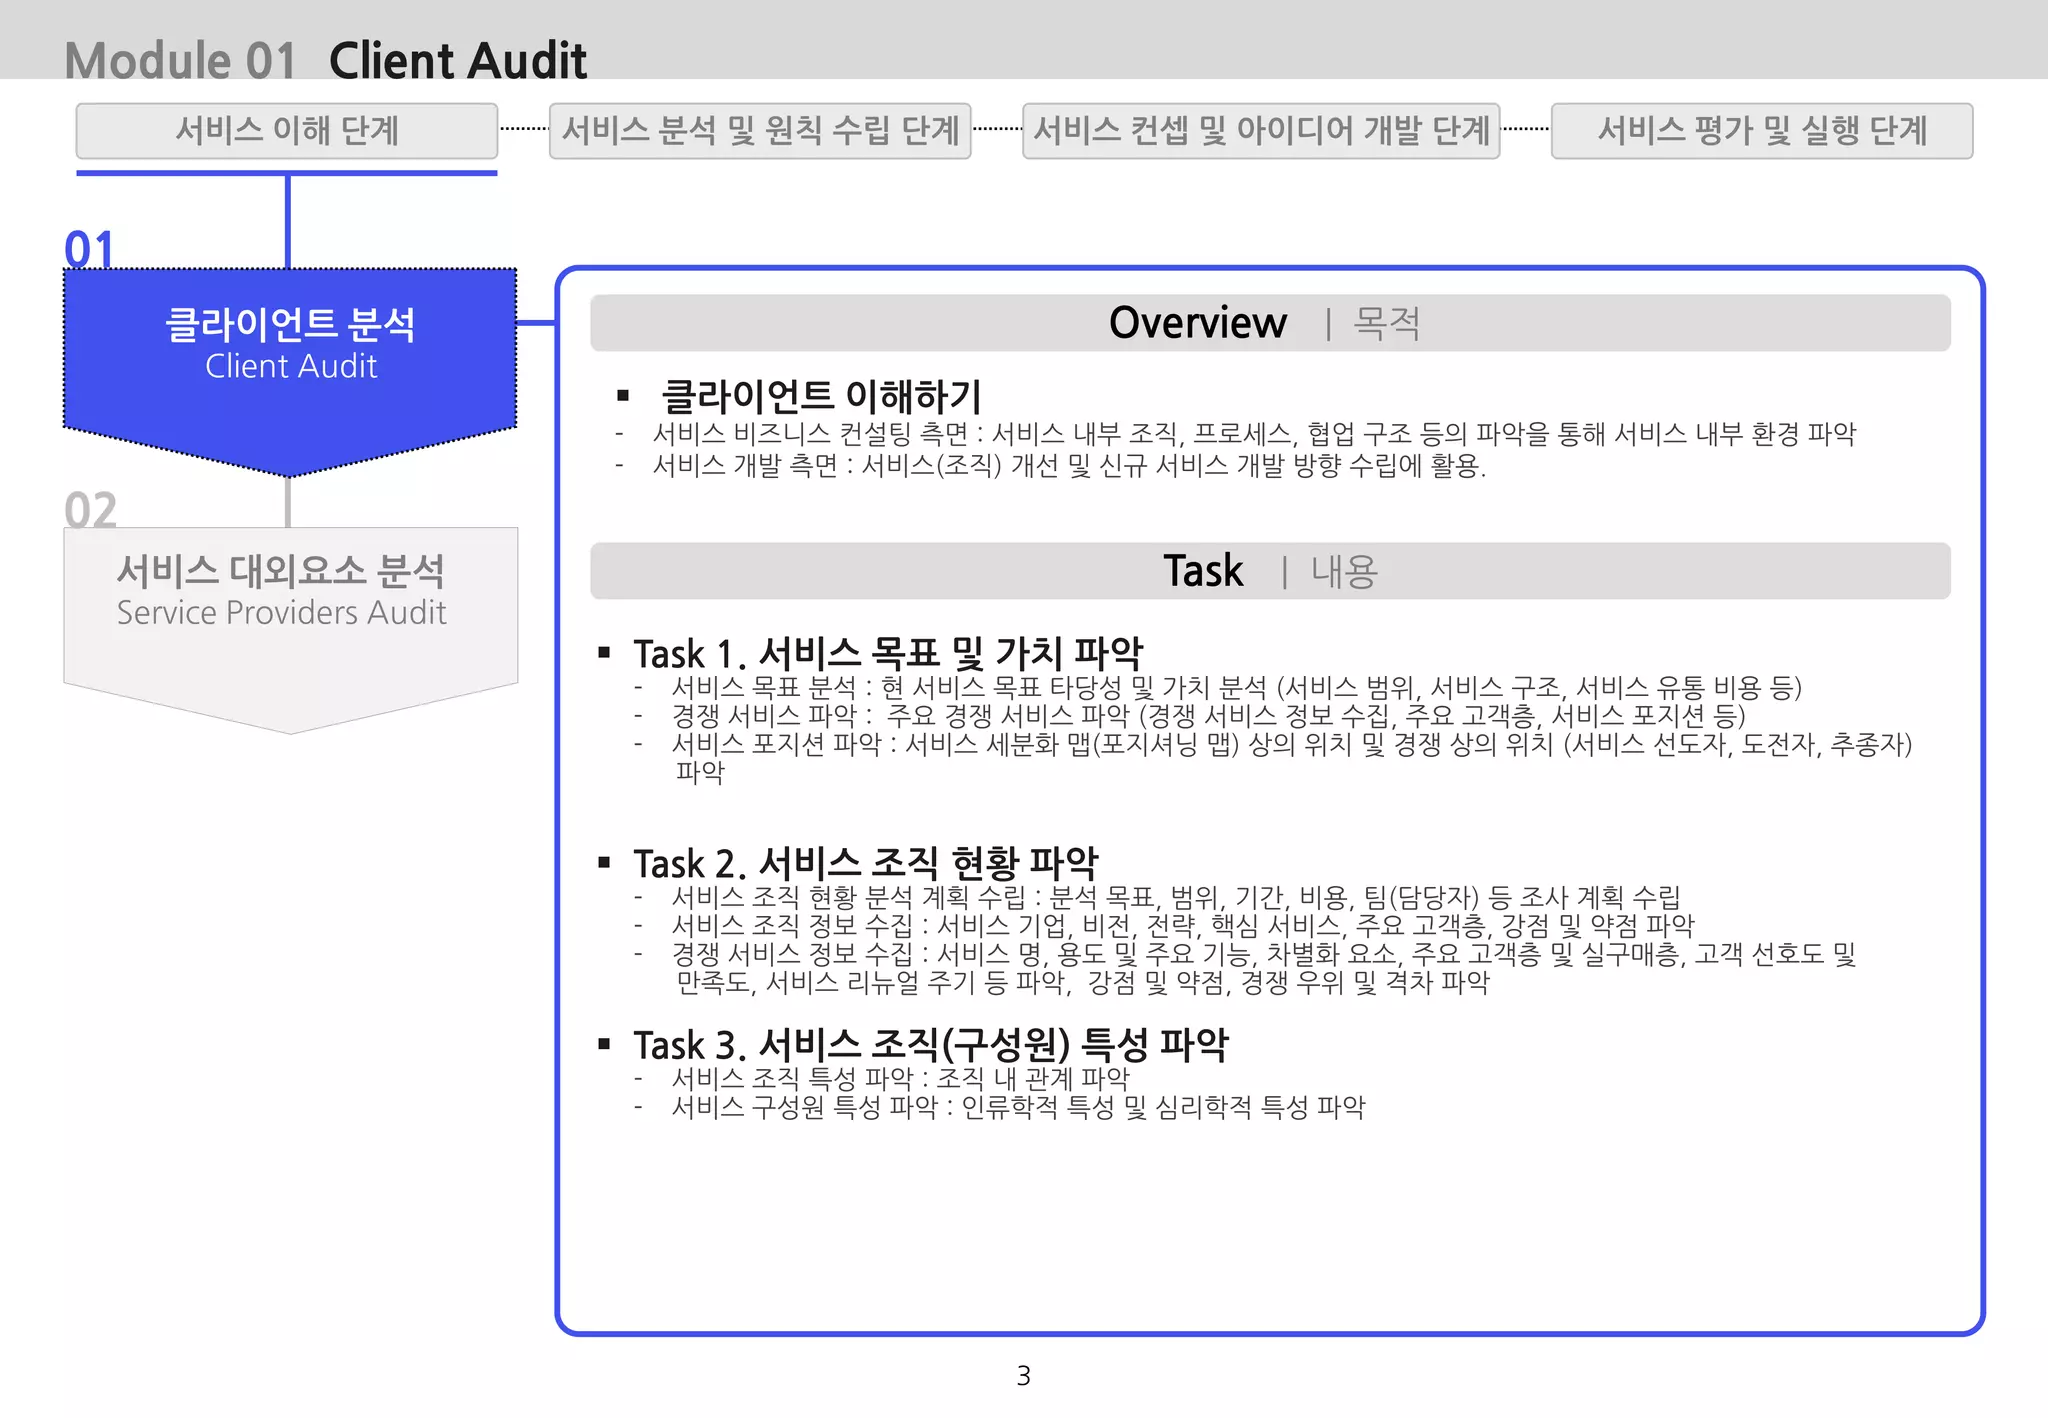The image size is (2048, 1418).
Task: Click the line starting 서비스 목표 분석
Action: (1237, 688)
